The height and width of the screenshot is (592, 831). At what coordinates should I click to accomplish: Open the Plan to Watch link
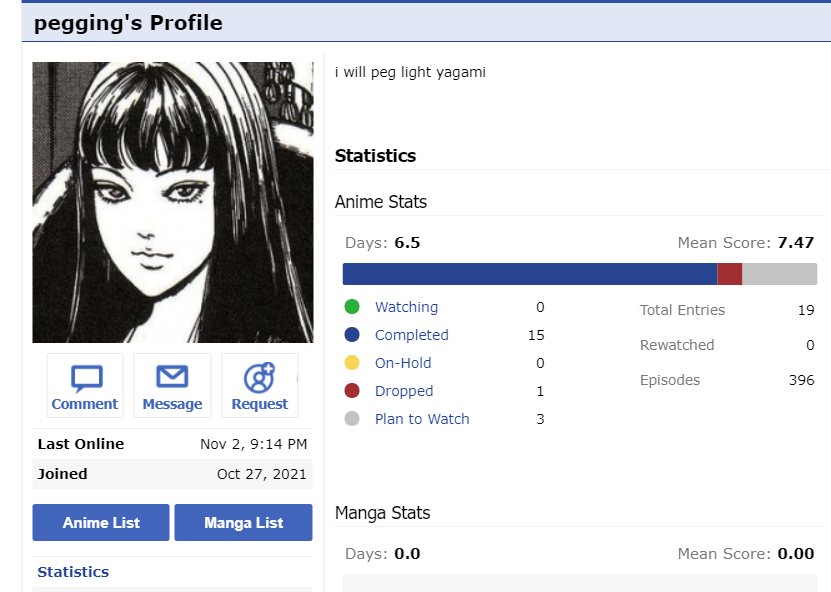422,419
